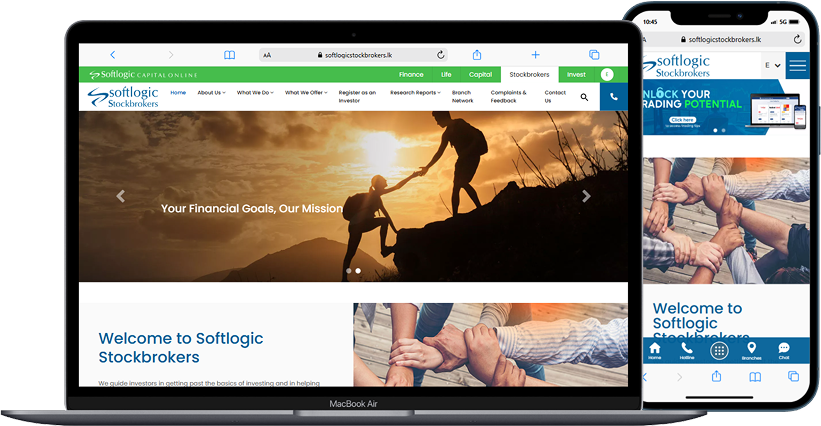Show next hero slide with right arrow
The height and width of the screenshot is (426, 821).
coord(586,196)
